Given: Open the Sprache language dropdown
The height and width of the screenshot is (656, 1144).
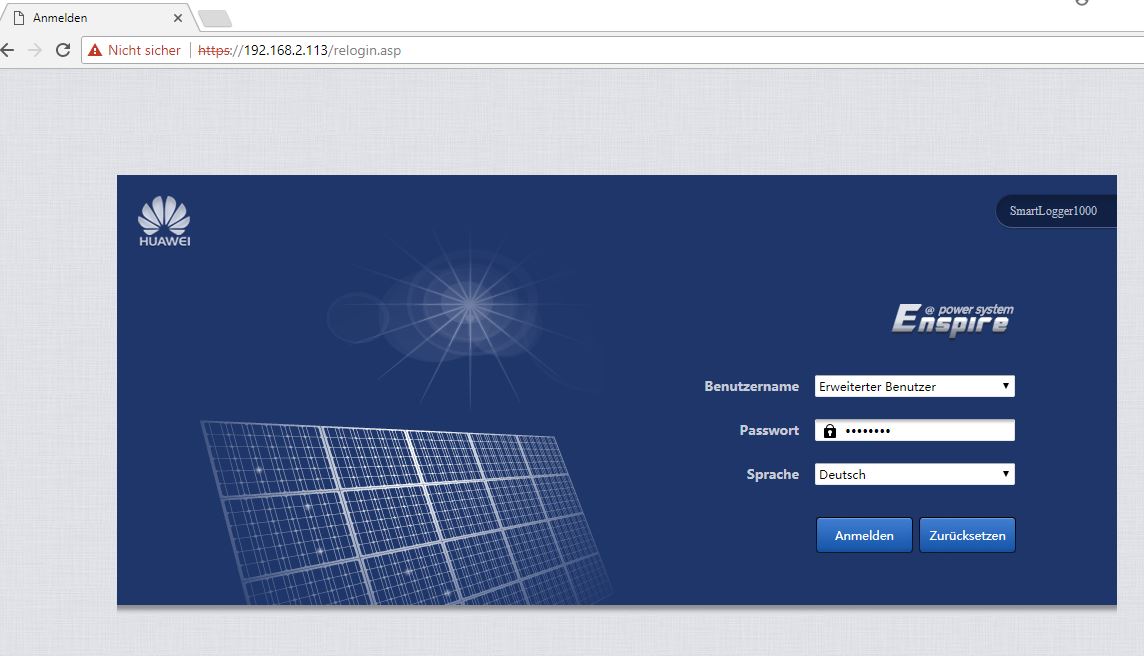Looking at the screenshot, I should tap(914, 474).
